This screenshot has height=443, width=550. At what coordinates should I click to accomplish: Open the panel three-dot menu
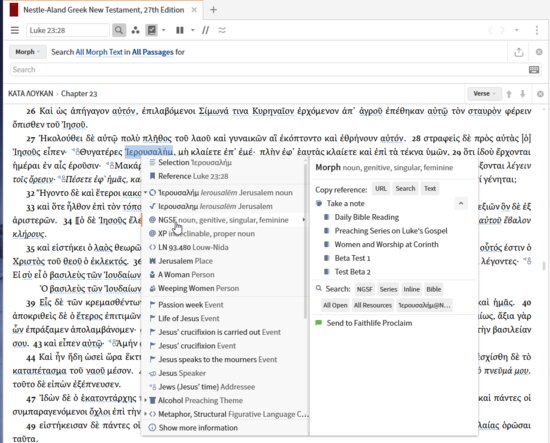(x=537, y=30)
